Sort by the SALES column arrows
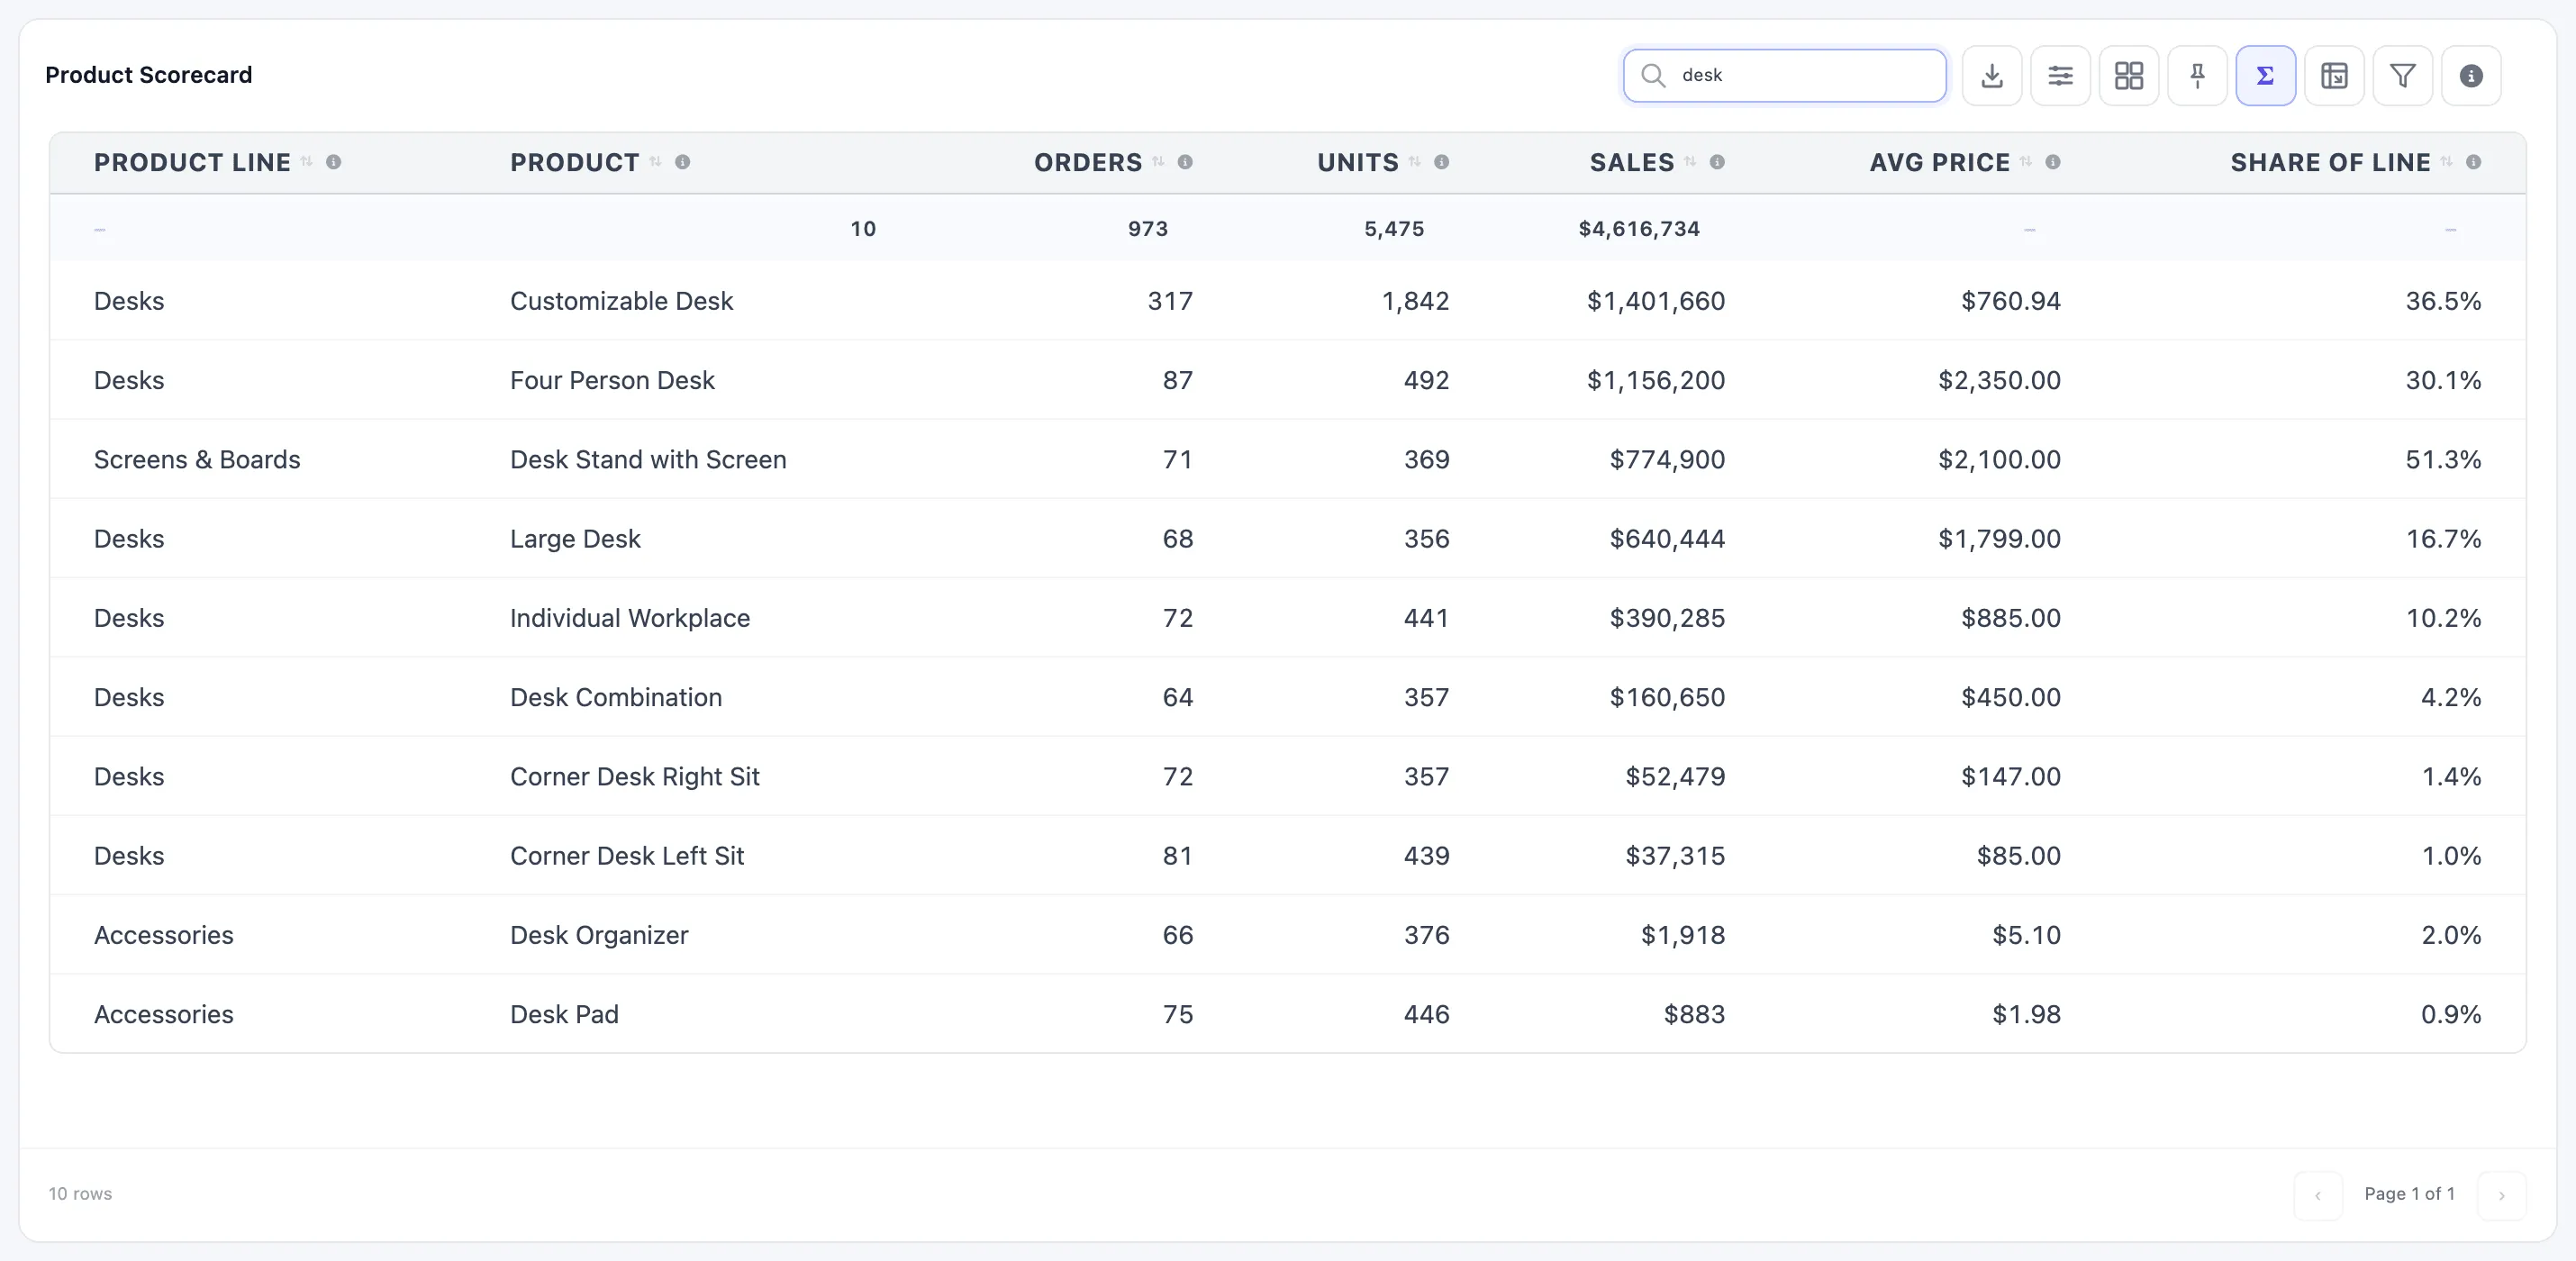This screenshot has width=2576, height=1261. [1690, 162]
